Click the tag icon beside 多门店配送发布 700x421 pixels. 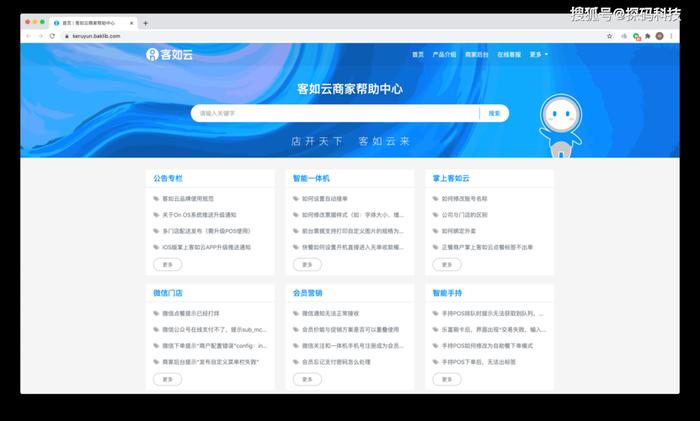pos(156,231)
